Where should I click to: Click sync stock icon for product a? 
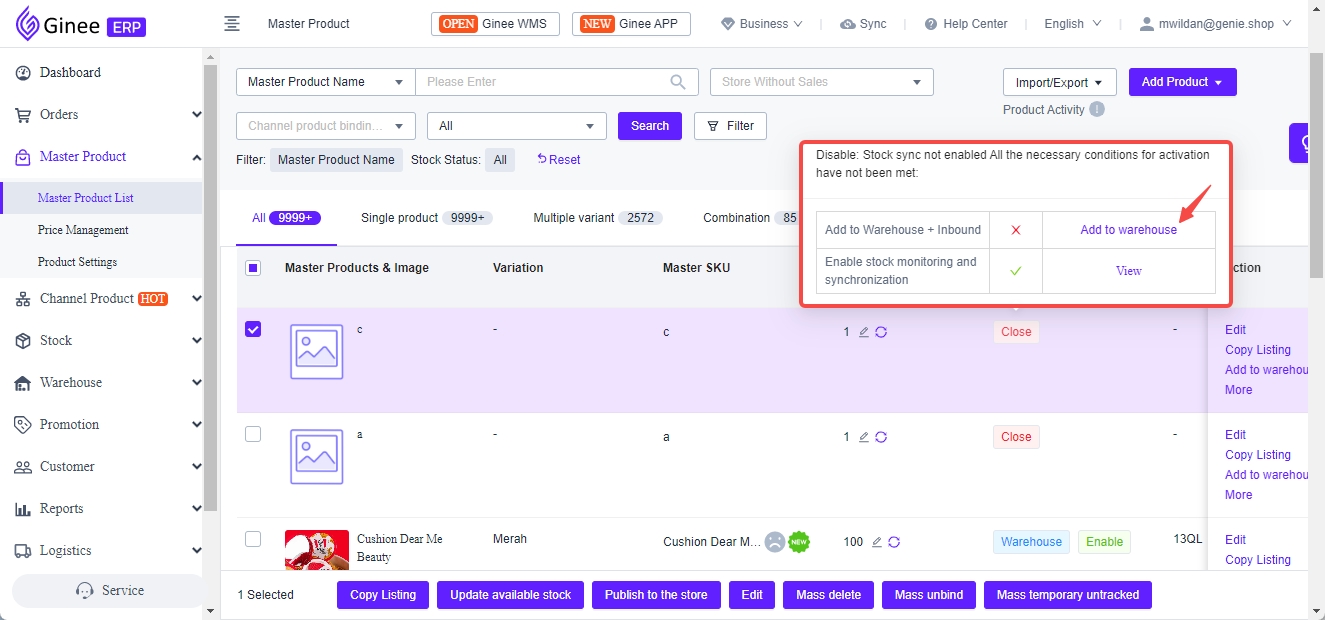(x=881, y=437)
